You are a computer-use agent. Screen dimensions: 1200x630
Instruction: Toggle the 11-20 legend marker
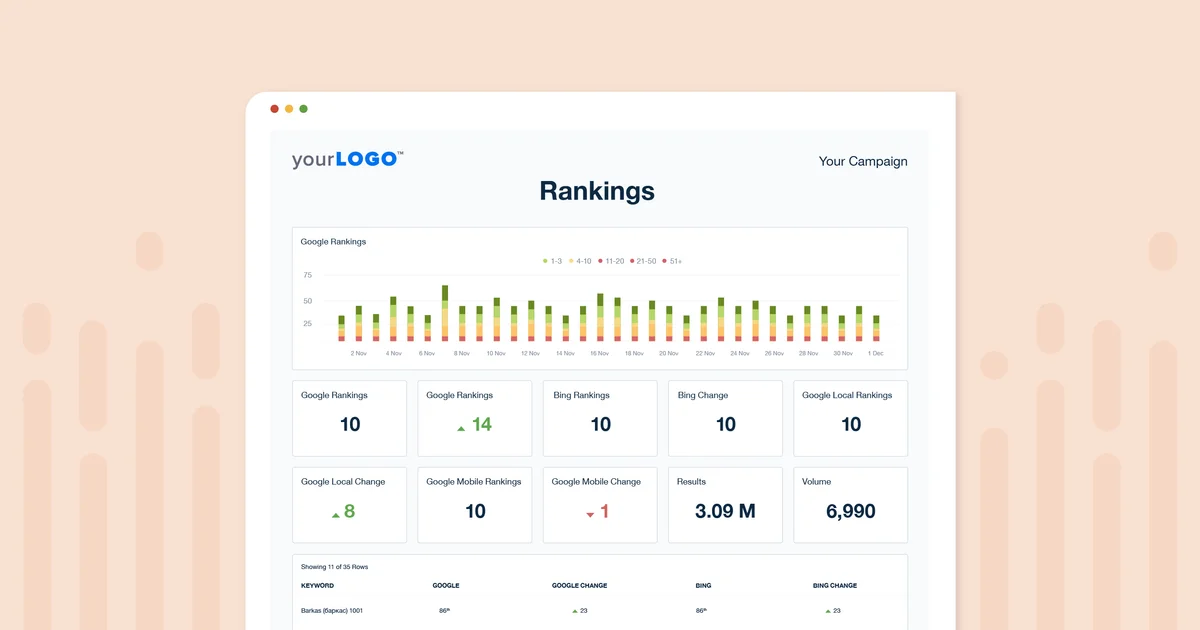601,260
